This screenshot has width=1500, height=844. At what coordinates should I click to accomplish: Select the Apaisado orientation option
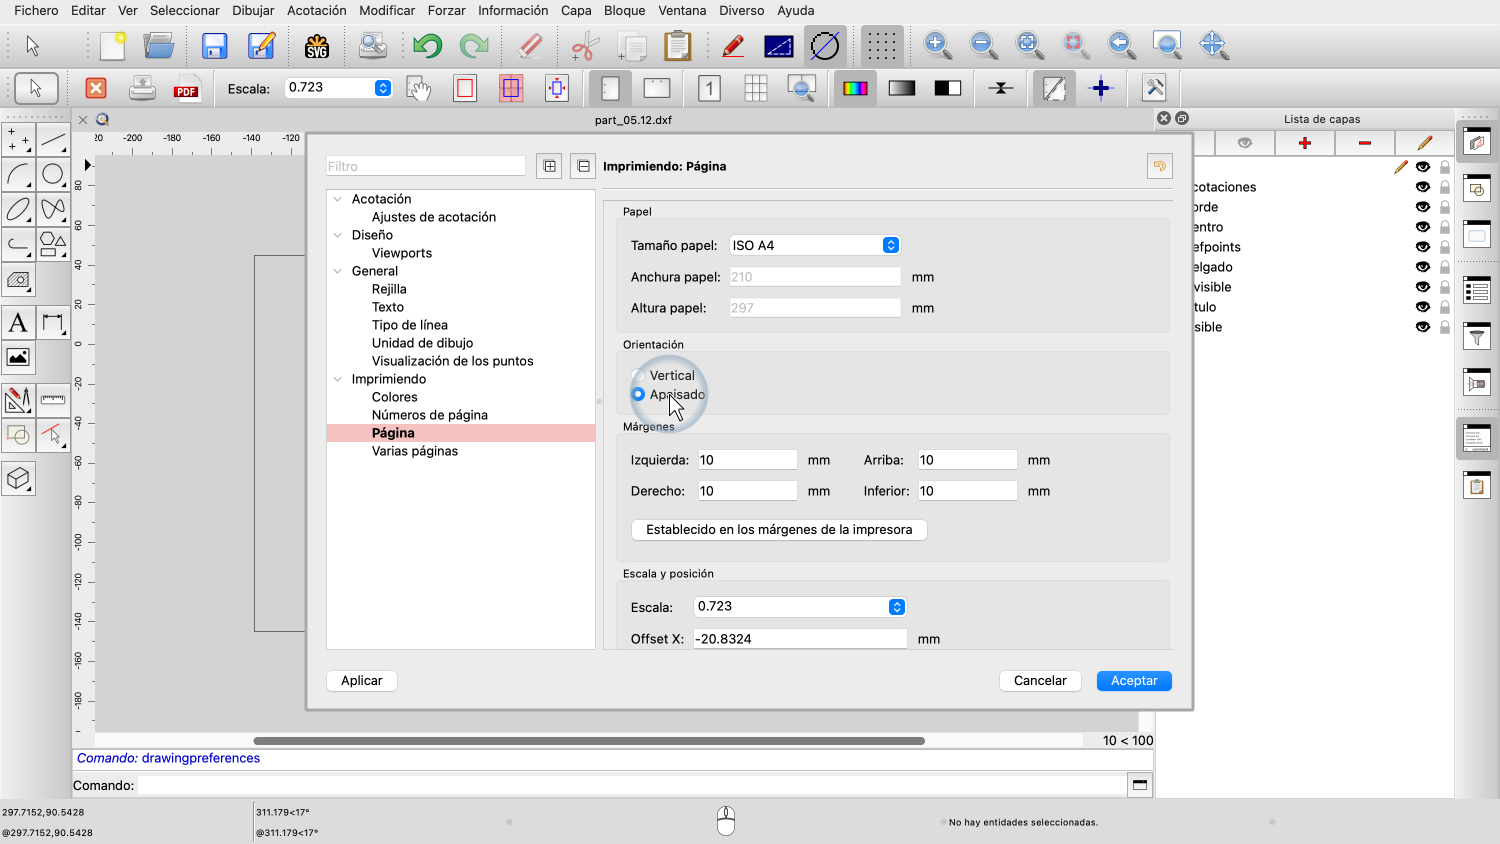click(x=638, y=395)
